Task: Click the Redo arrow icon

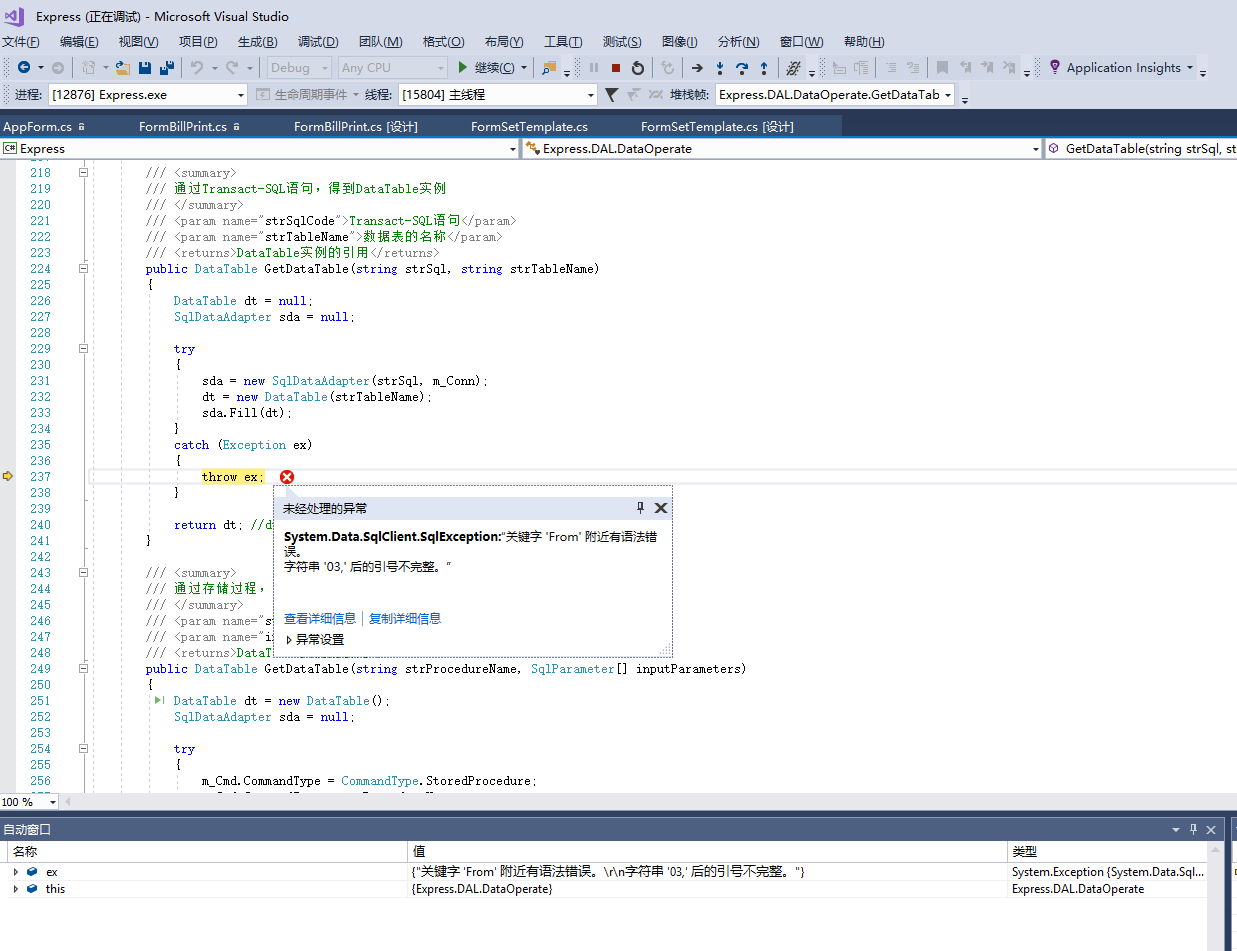Action: pyautogui.click(x=232, y=67)
